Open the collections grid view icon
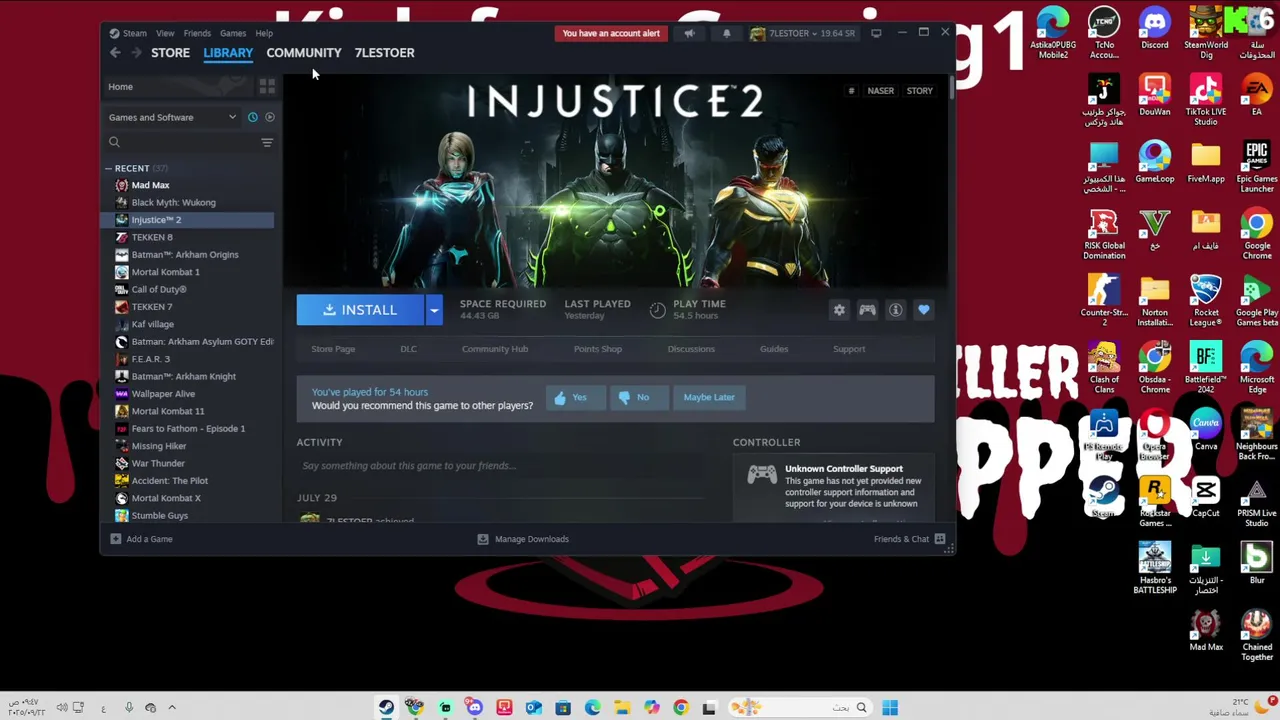 coord(267,87)
